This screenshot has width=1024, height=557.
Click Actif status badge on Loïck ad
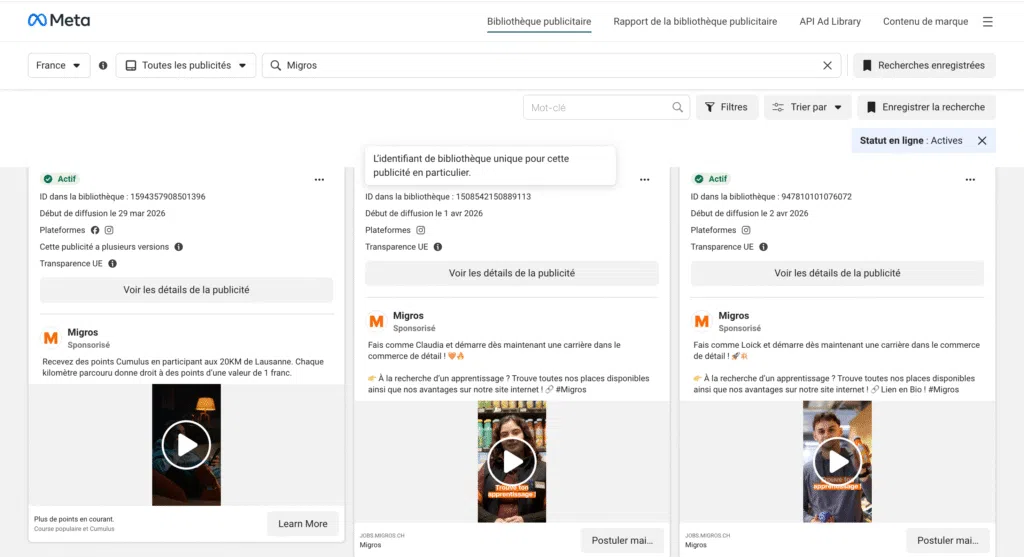pyautogui.click(x=711, y=179)
